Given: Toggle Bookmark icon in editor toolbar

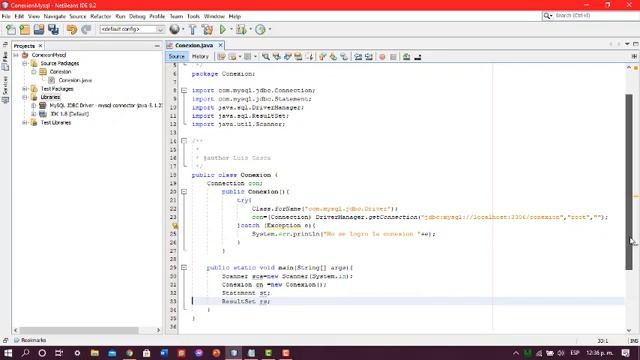Looking at the screenshot, I should [x=344, y=57].
